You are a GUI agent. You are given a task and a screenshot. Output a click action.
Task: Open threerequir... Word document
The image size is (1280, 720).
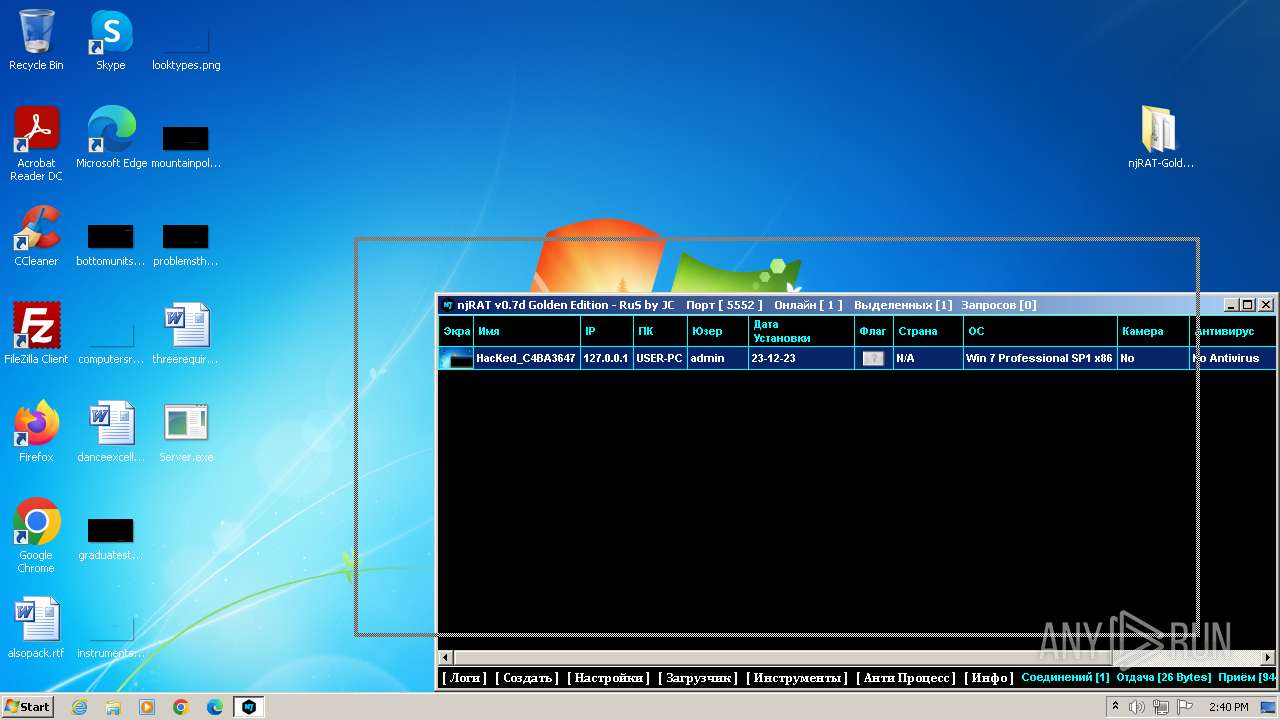186,334
